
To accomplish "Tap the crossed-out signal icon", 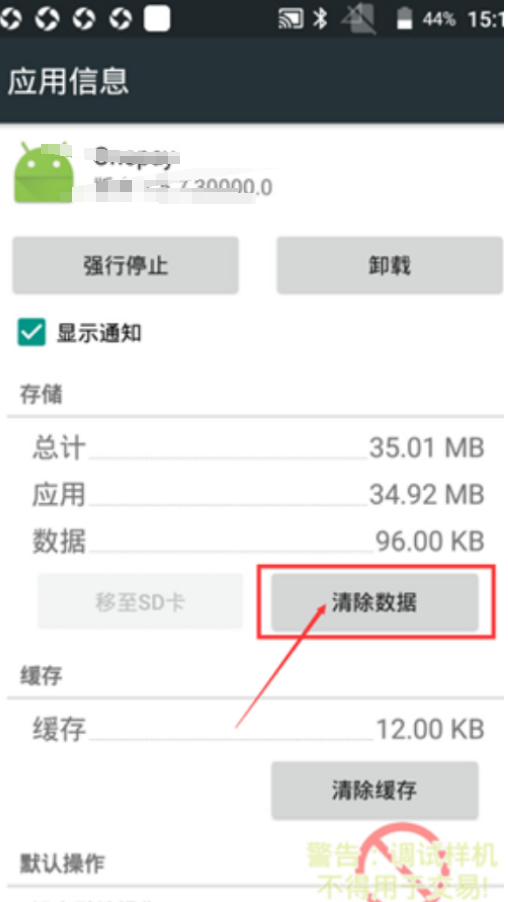I will pyautogui.click(x=359, y=18).
